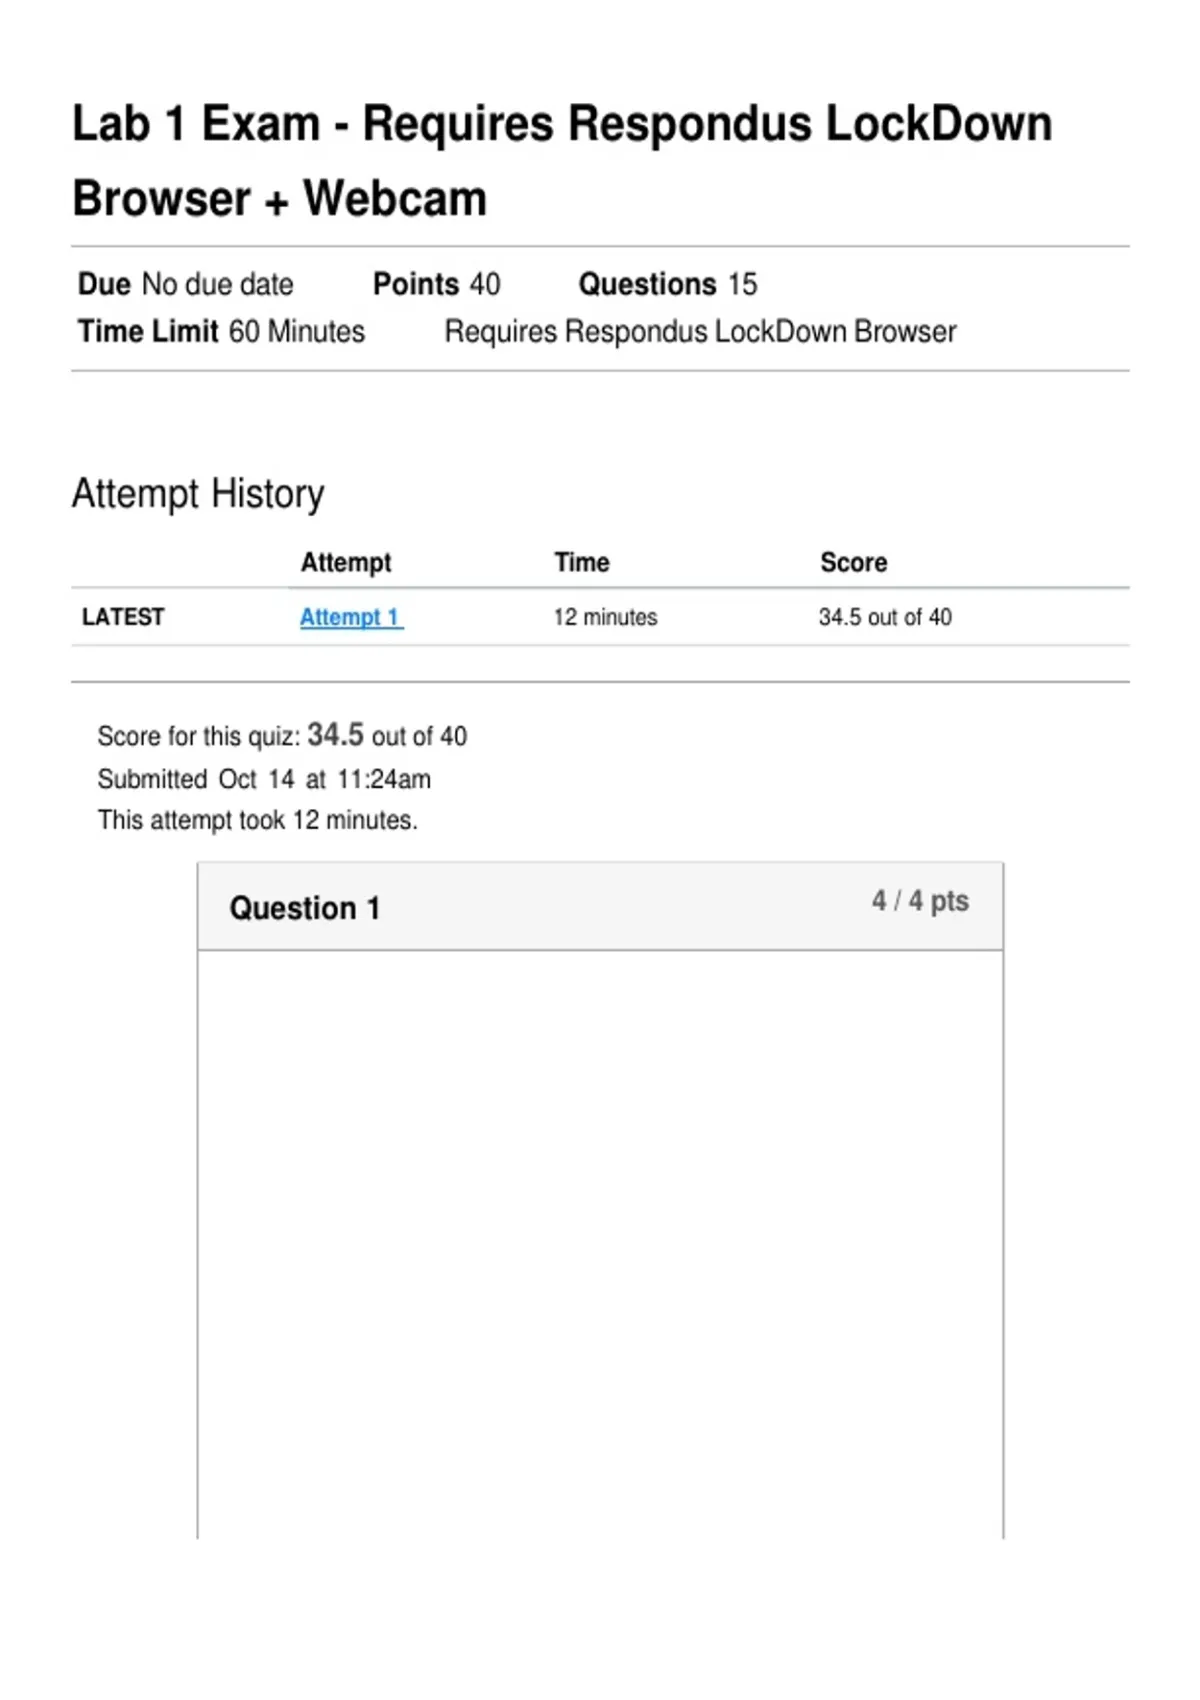The image size is (1200, 1700).
Task: Click the Attempt History heading
Action: [x=198, y=494]
